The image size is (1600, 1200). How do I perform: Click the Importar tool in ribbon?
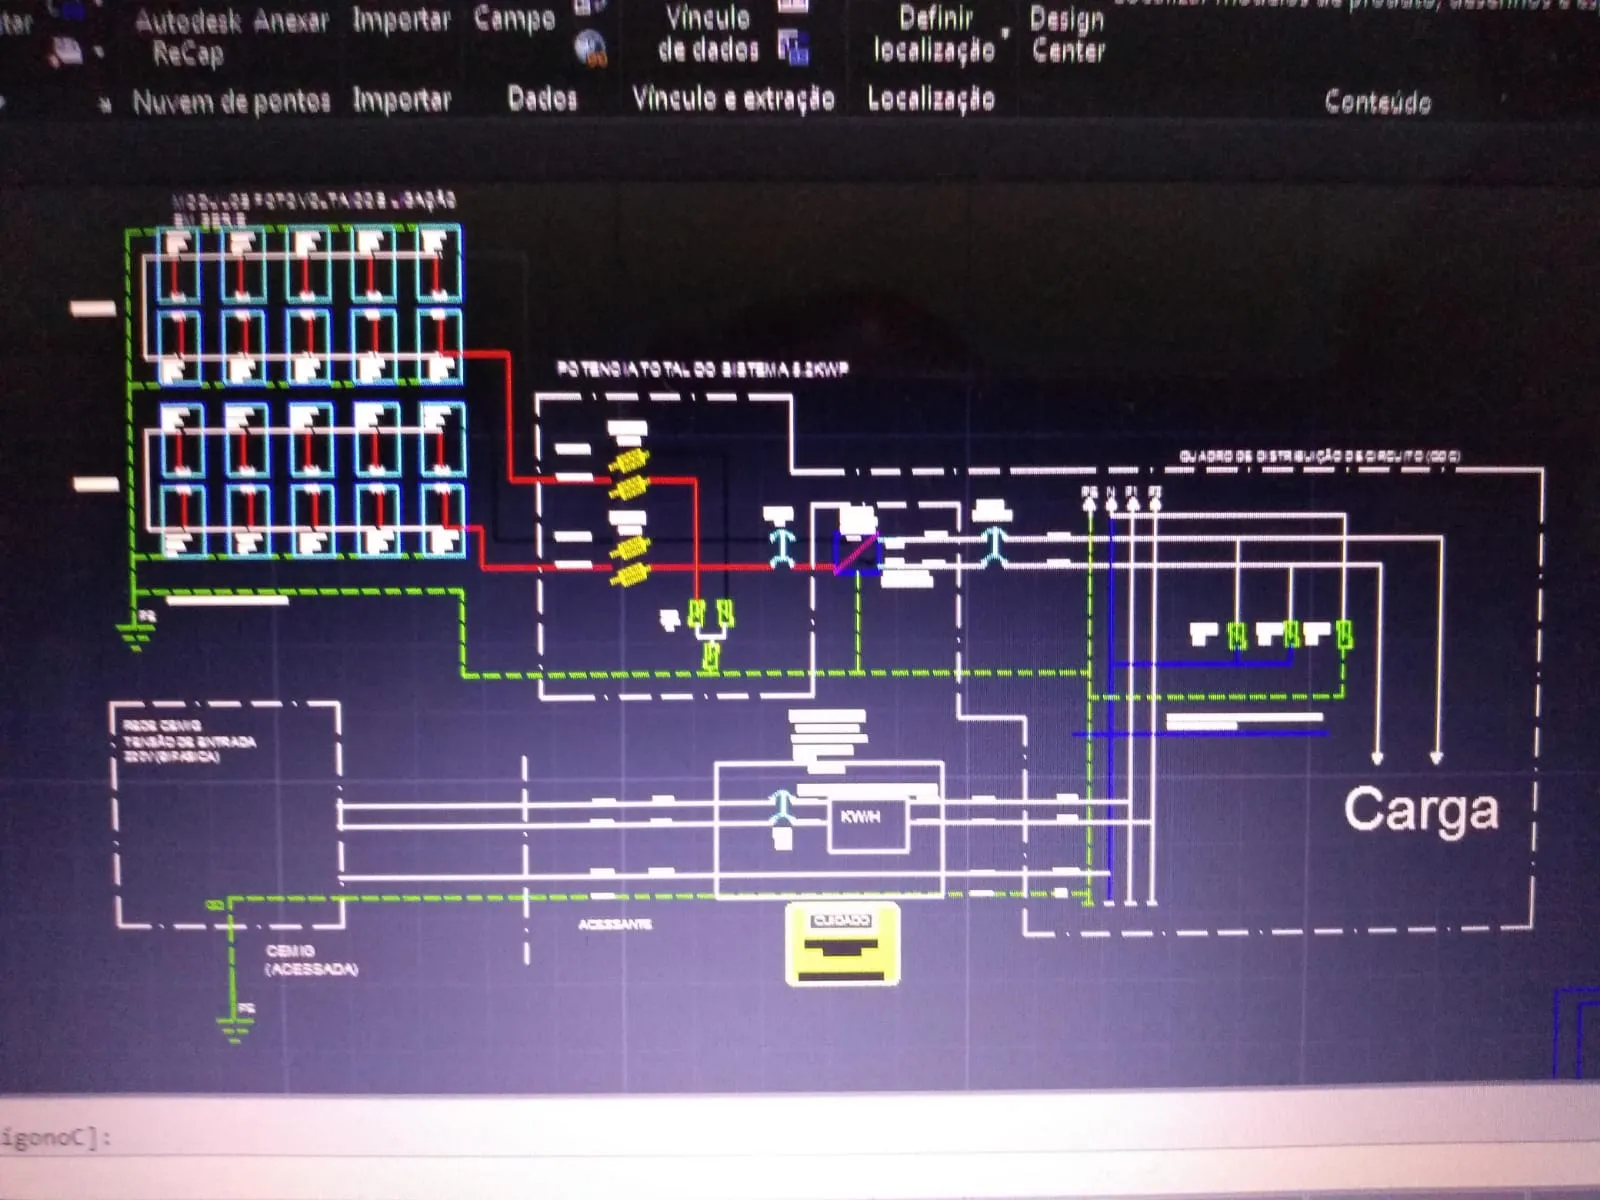401,20
